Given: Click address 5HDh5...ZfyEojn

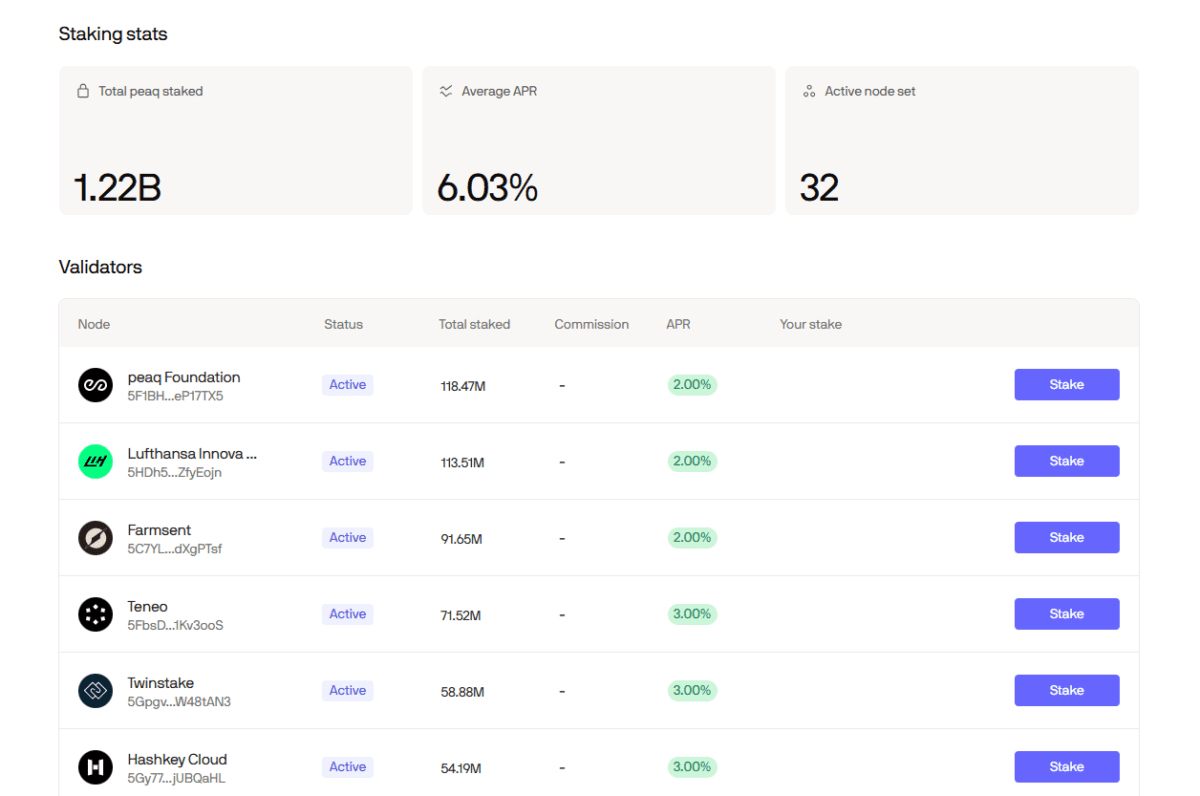Looking at the screenshot, I should 175,472.
